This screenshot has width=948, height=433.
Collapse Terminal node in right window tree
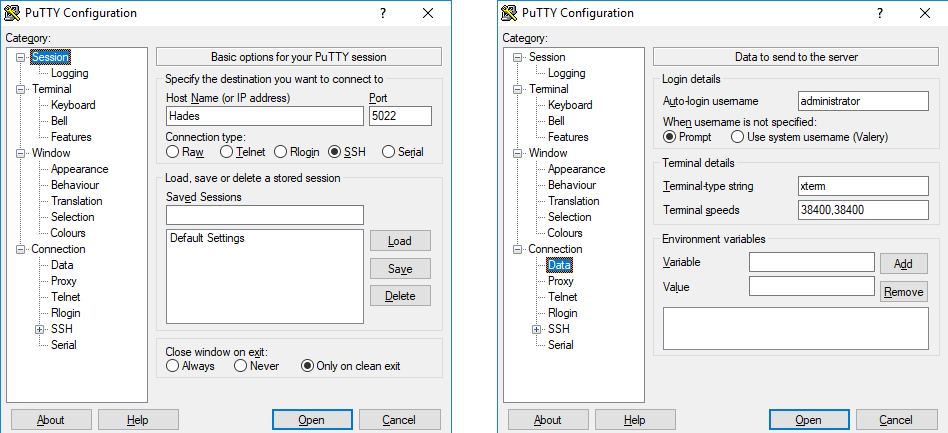coord(519,89)
